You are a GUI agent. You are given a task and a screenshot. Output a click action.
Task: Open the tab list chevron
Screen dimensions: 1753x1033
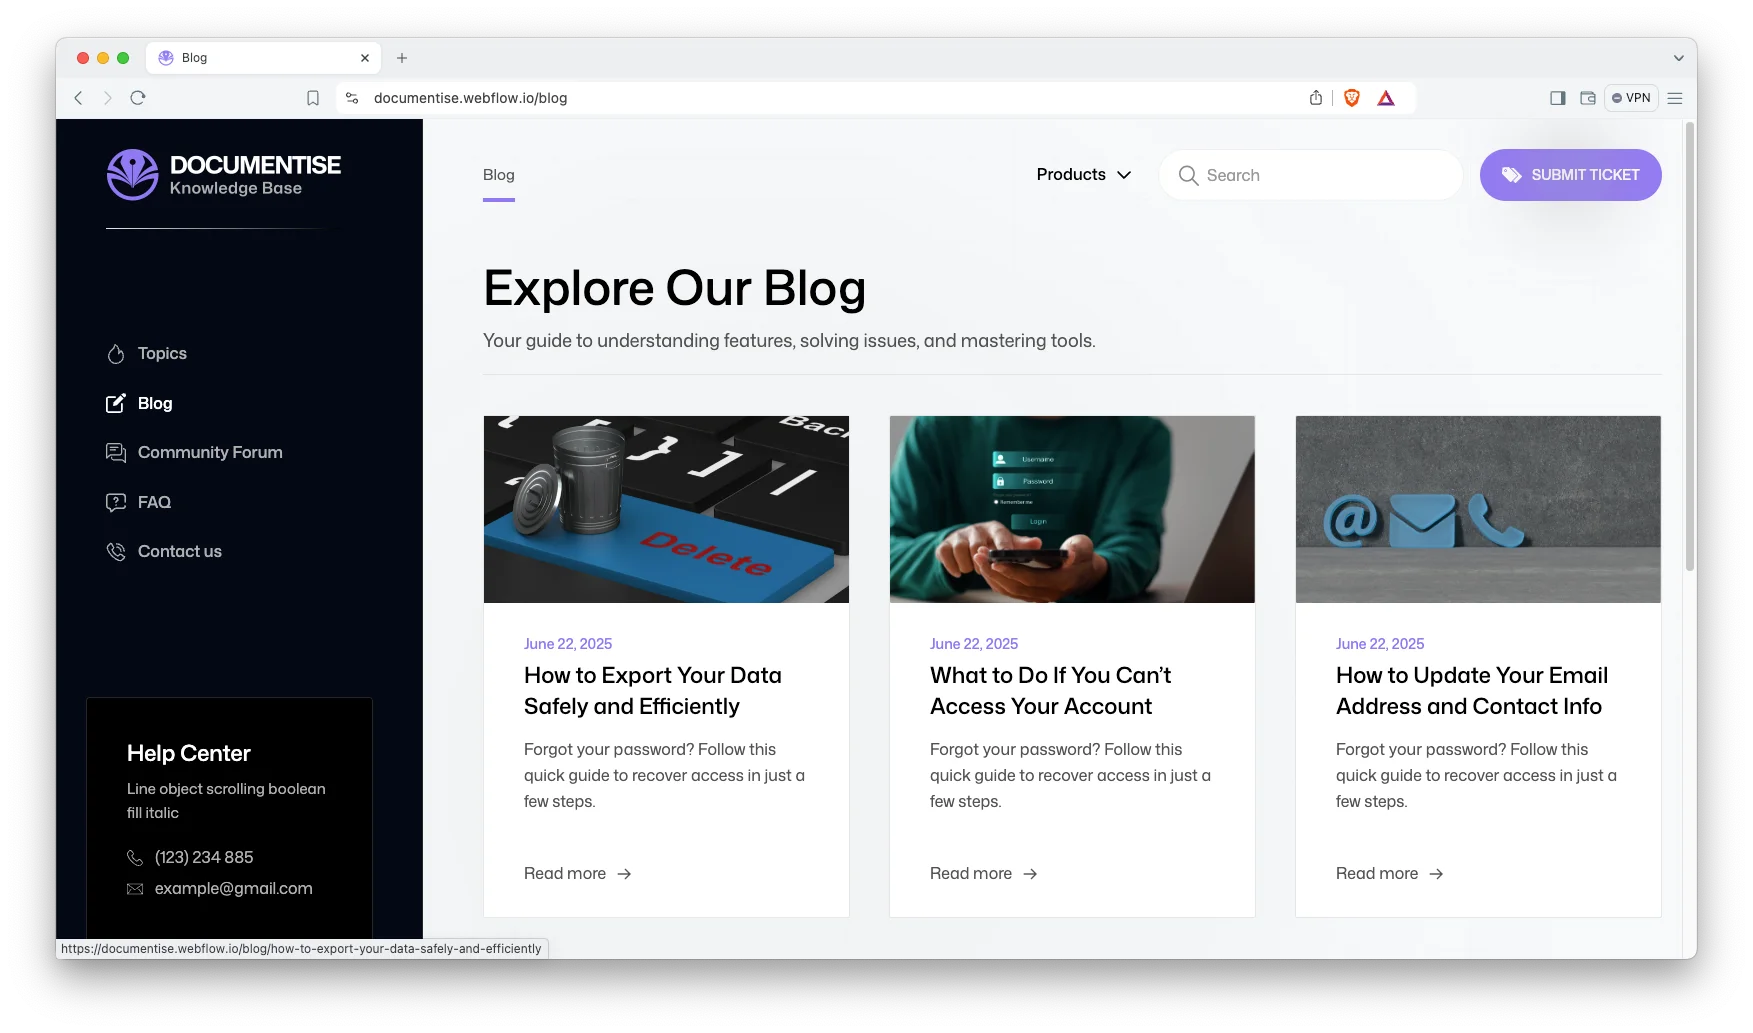[1678, 58]
